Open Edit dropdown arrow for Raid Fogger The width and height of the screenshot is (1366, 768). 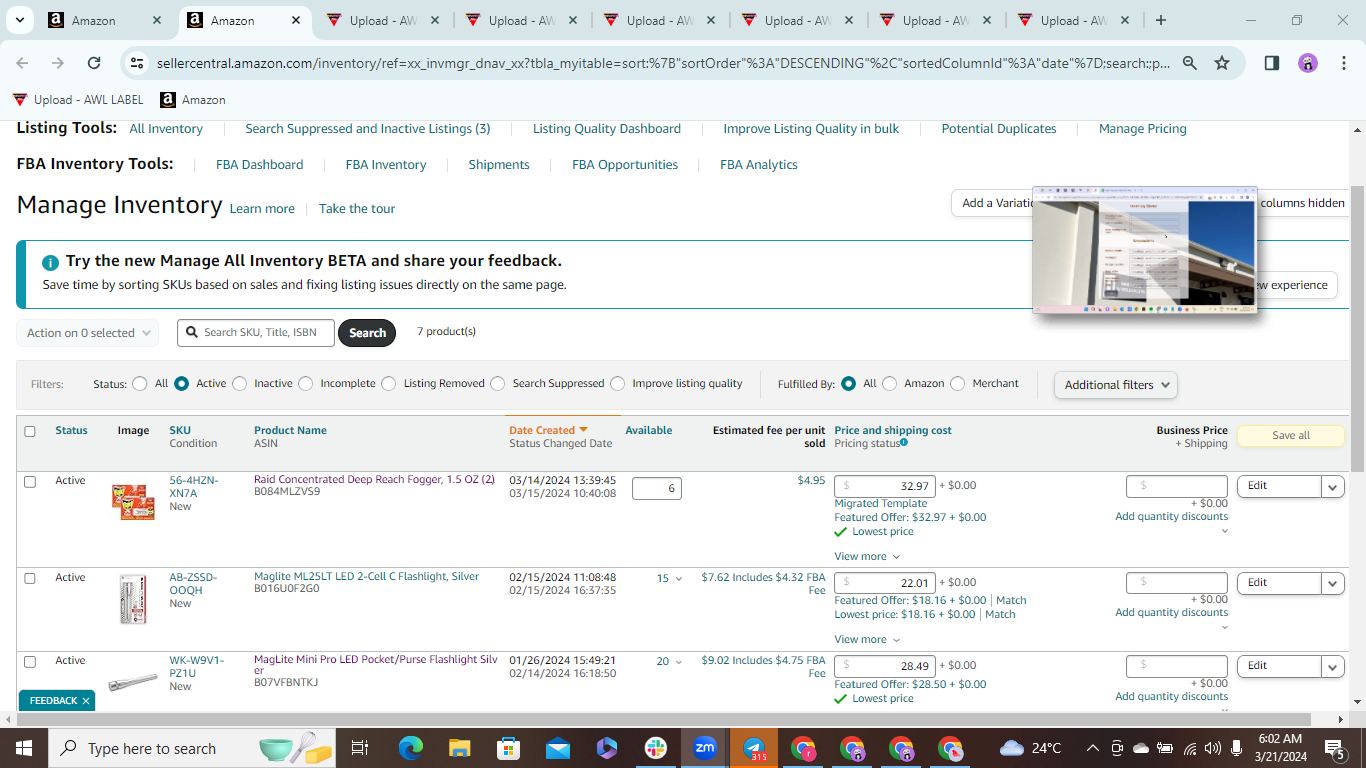[x=1333, y=486]
